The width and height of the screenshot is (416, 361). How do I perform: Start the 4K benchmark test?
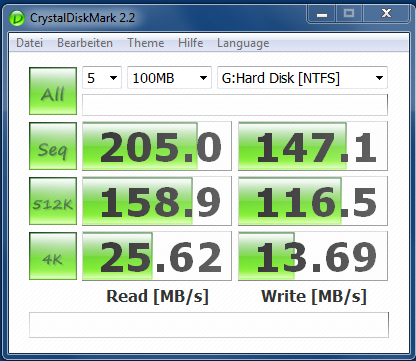tap(53, 256)
